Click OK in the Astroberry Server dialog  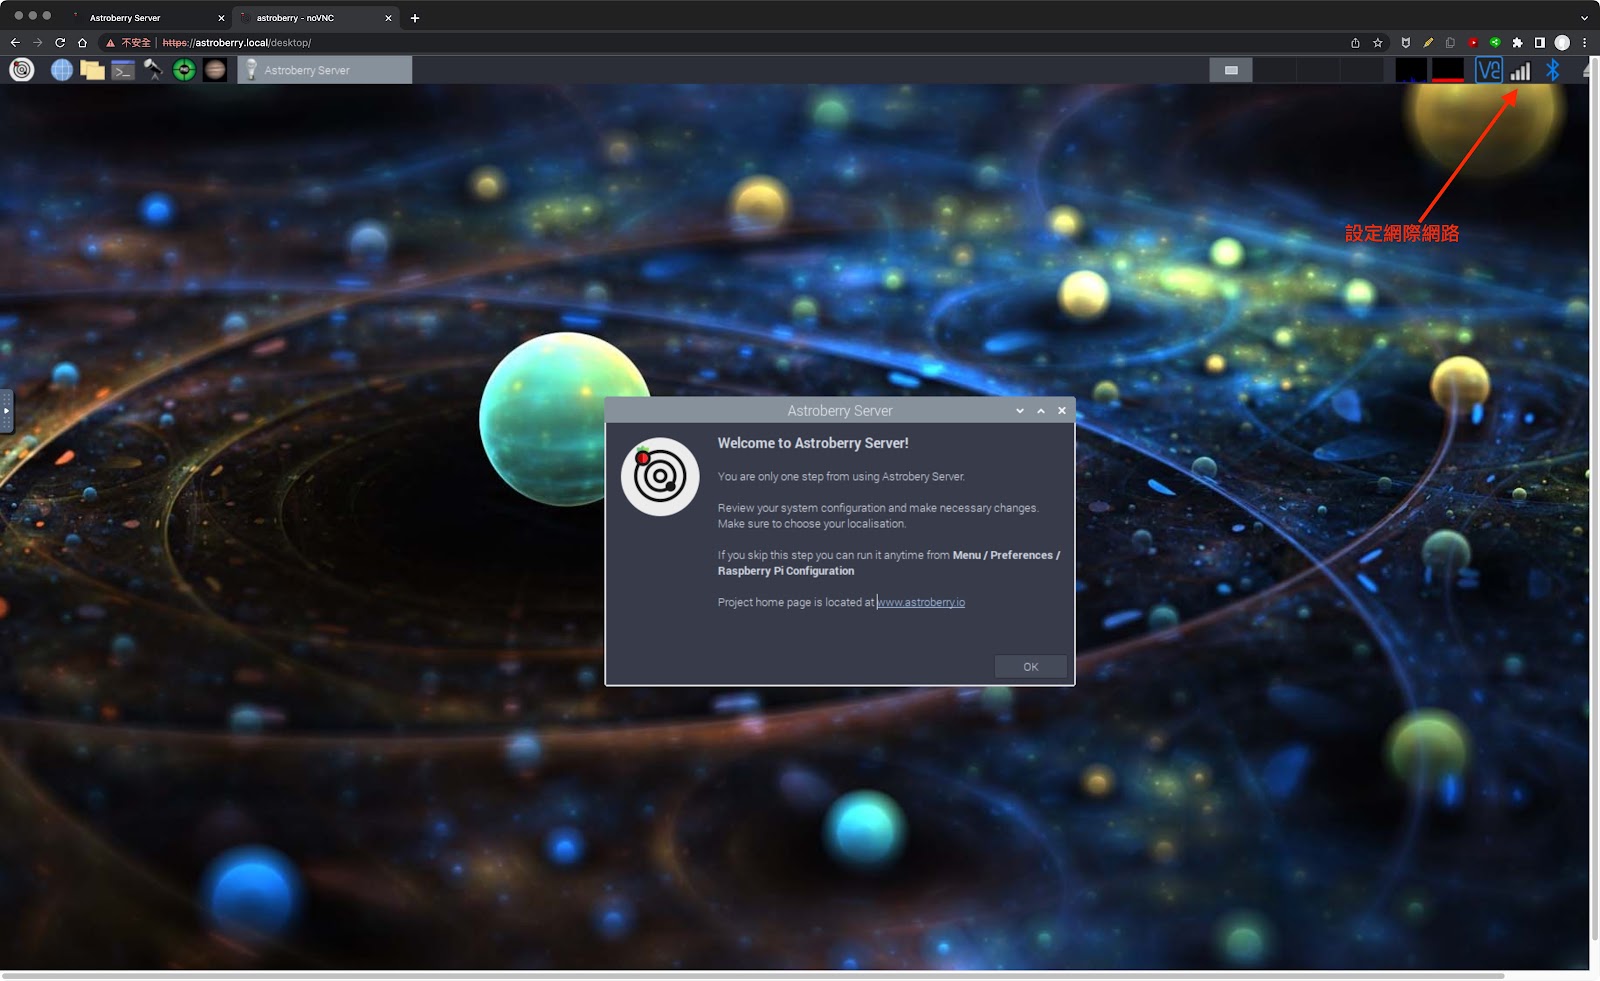(1031, 667)
